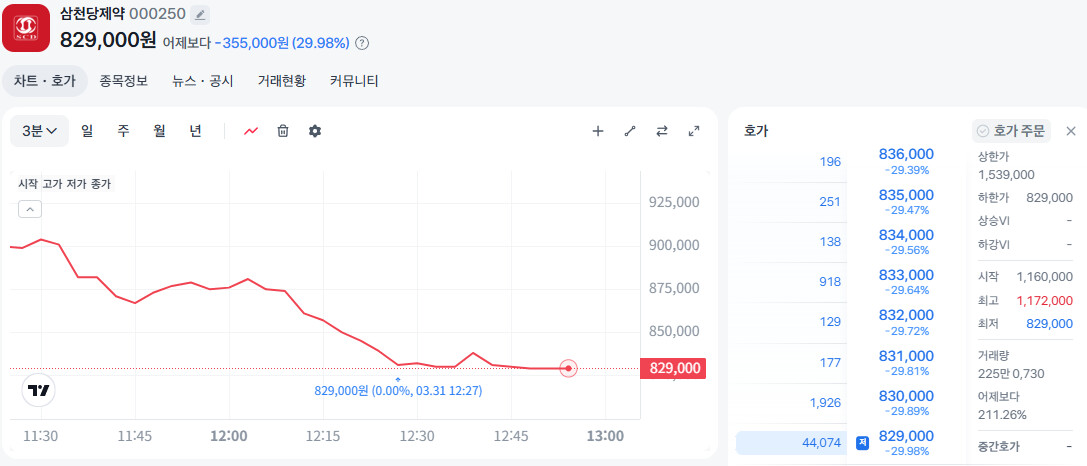Viewport: 1087px width, 466px height.
Task: Open the 뉴스 · 공시 tab
Action: [202, 81]
